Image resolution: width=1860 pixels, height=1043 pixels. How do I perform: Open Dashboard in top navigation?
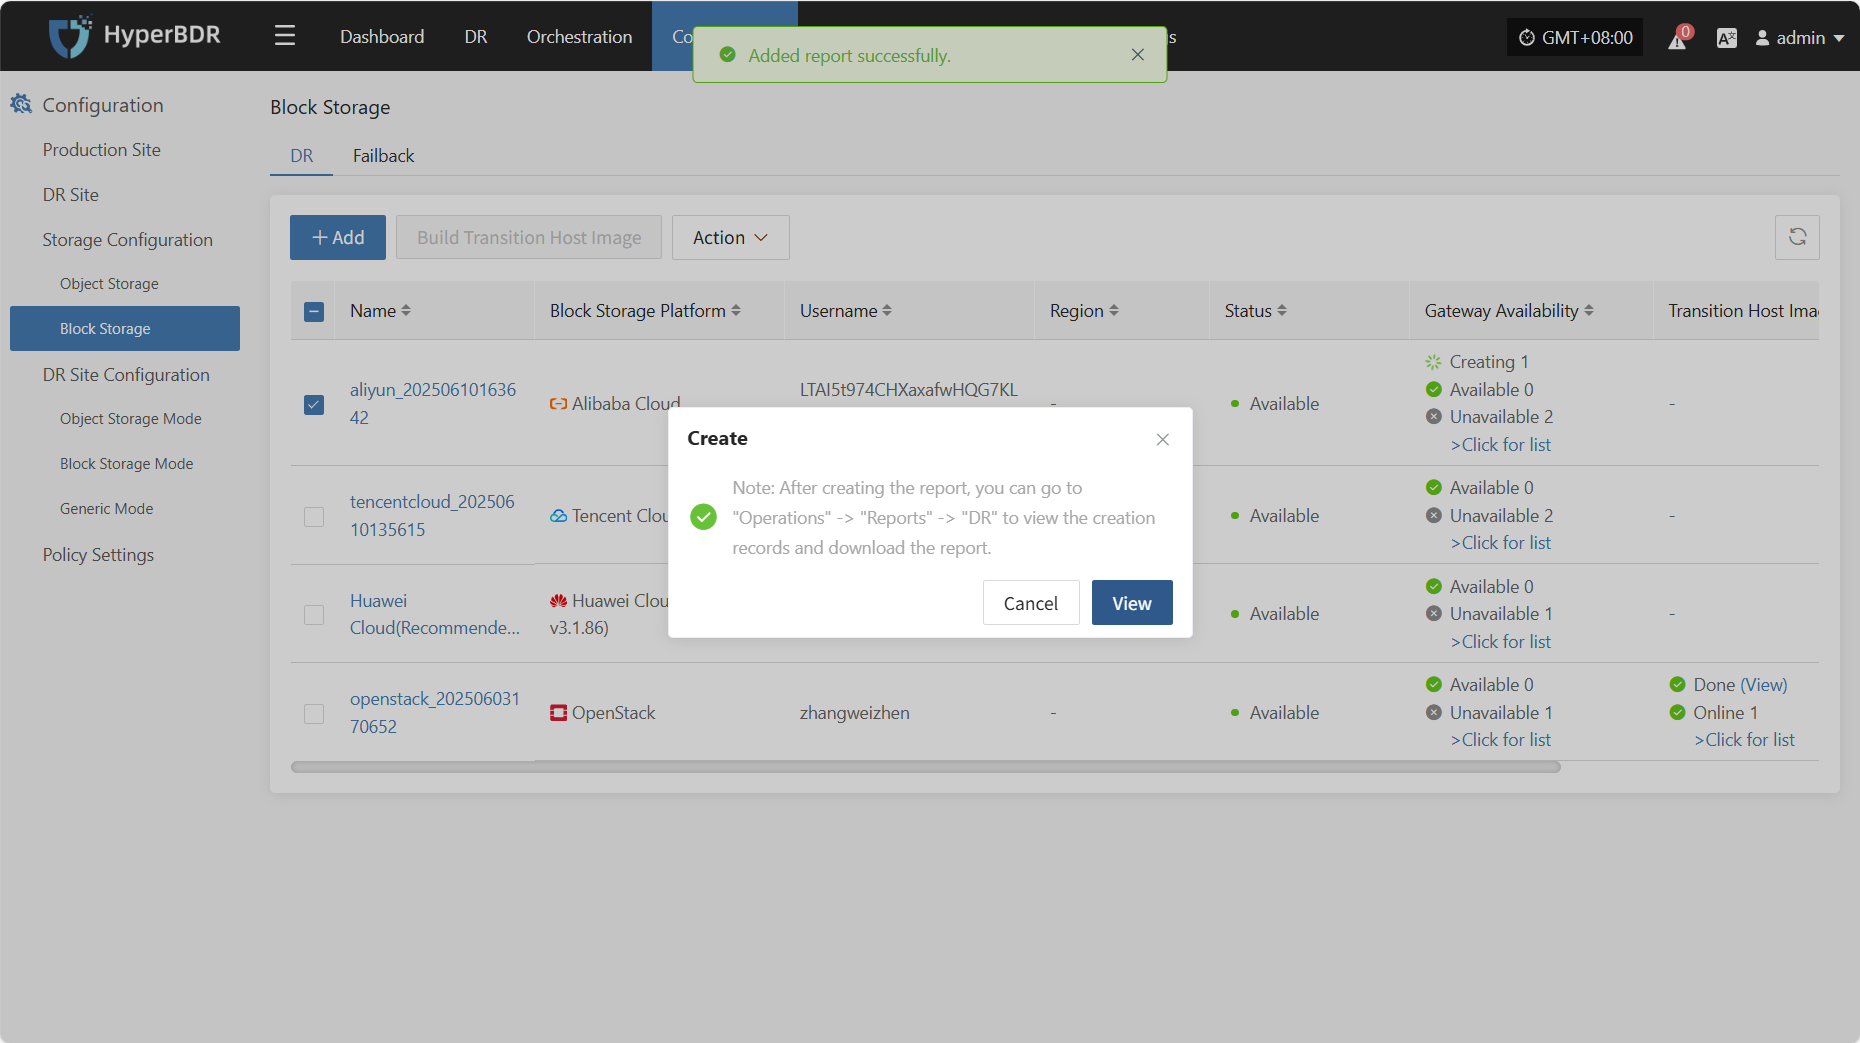(x=382, y=37)
